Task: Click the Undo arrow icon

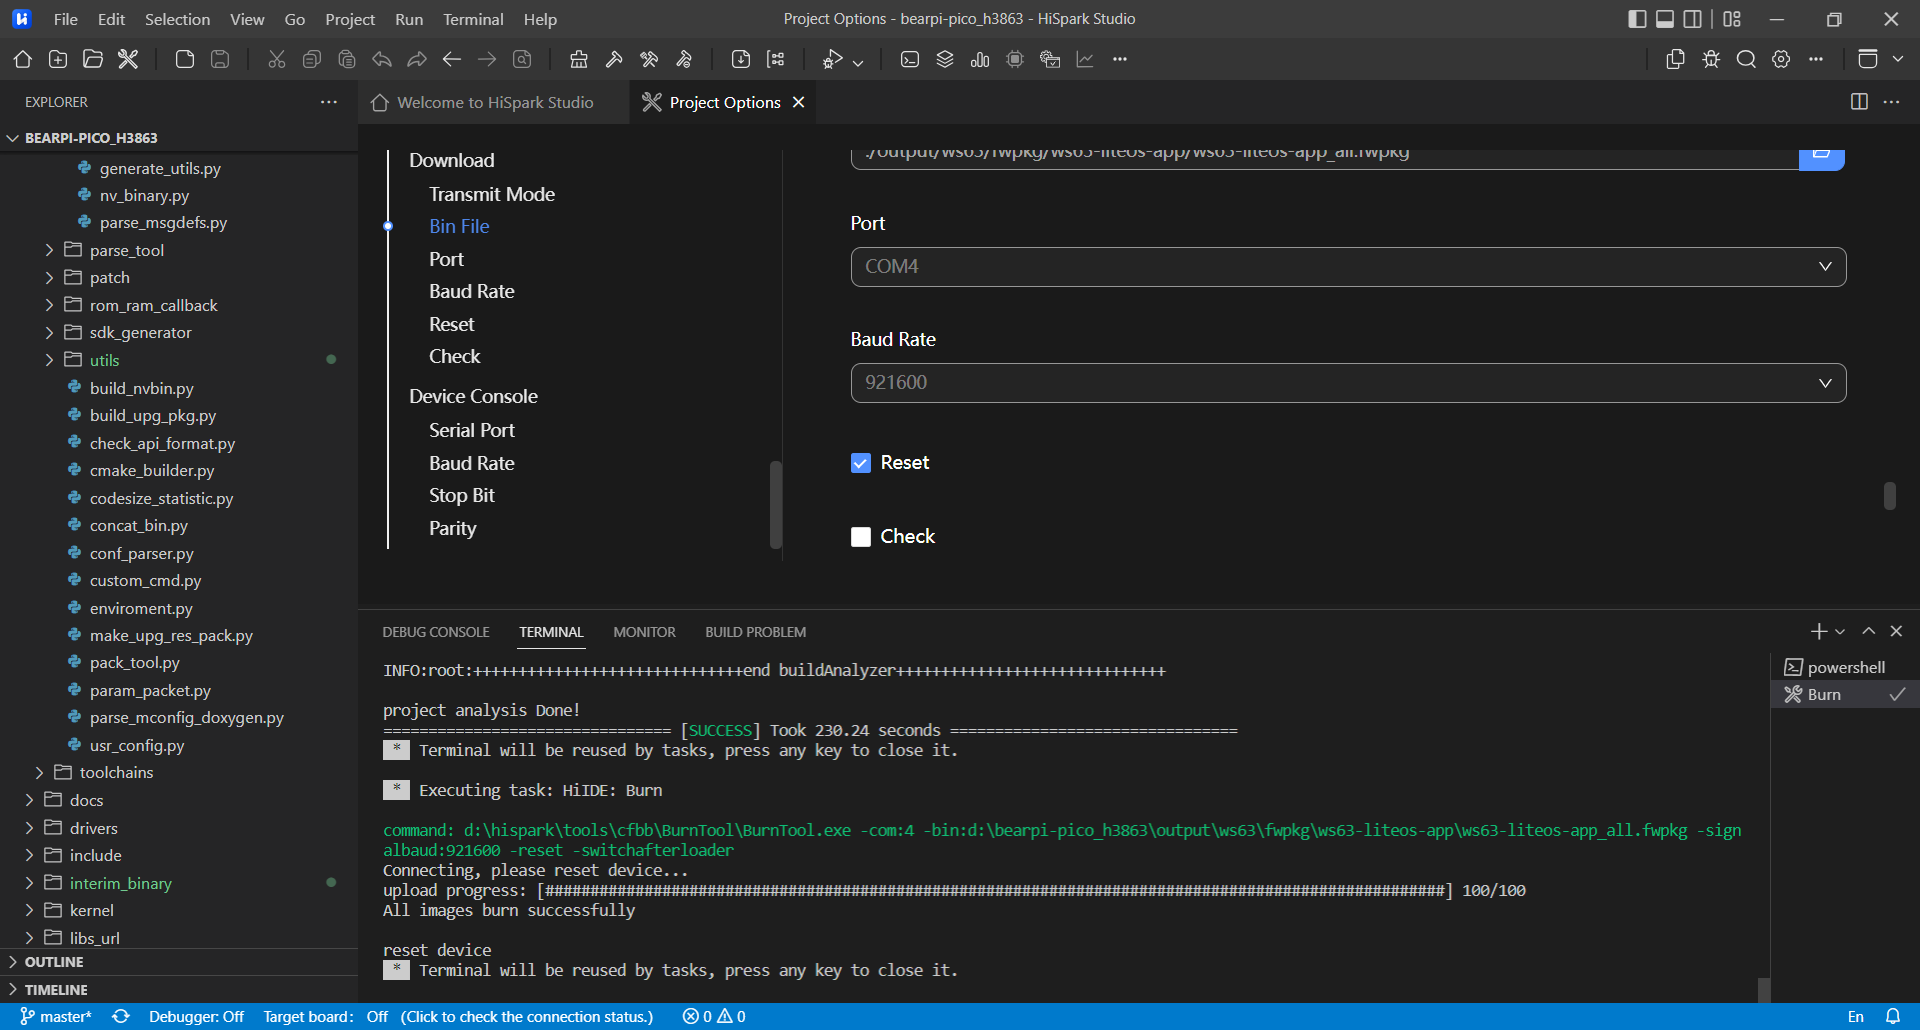Action: [x=382, y=60]
